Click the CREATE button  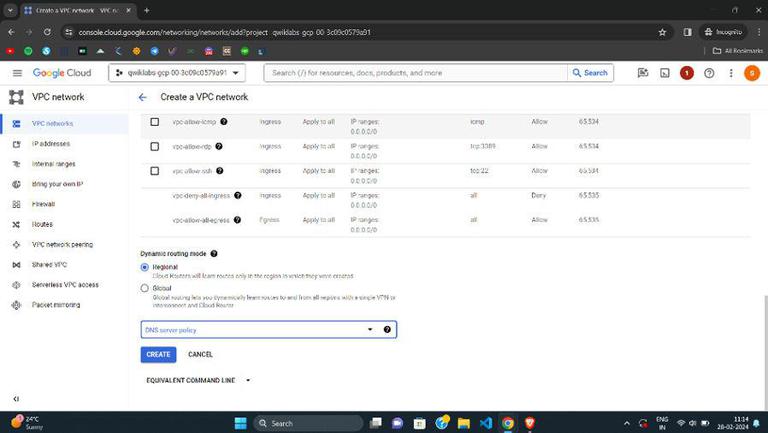coord(158,355)
